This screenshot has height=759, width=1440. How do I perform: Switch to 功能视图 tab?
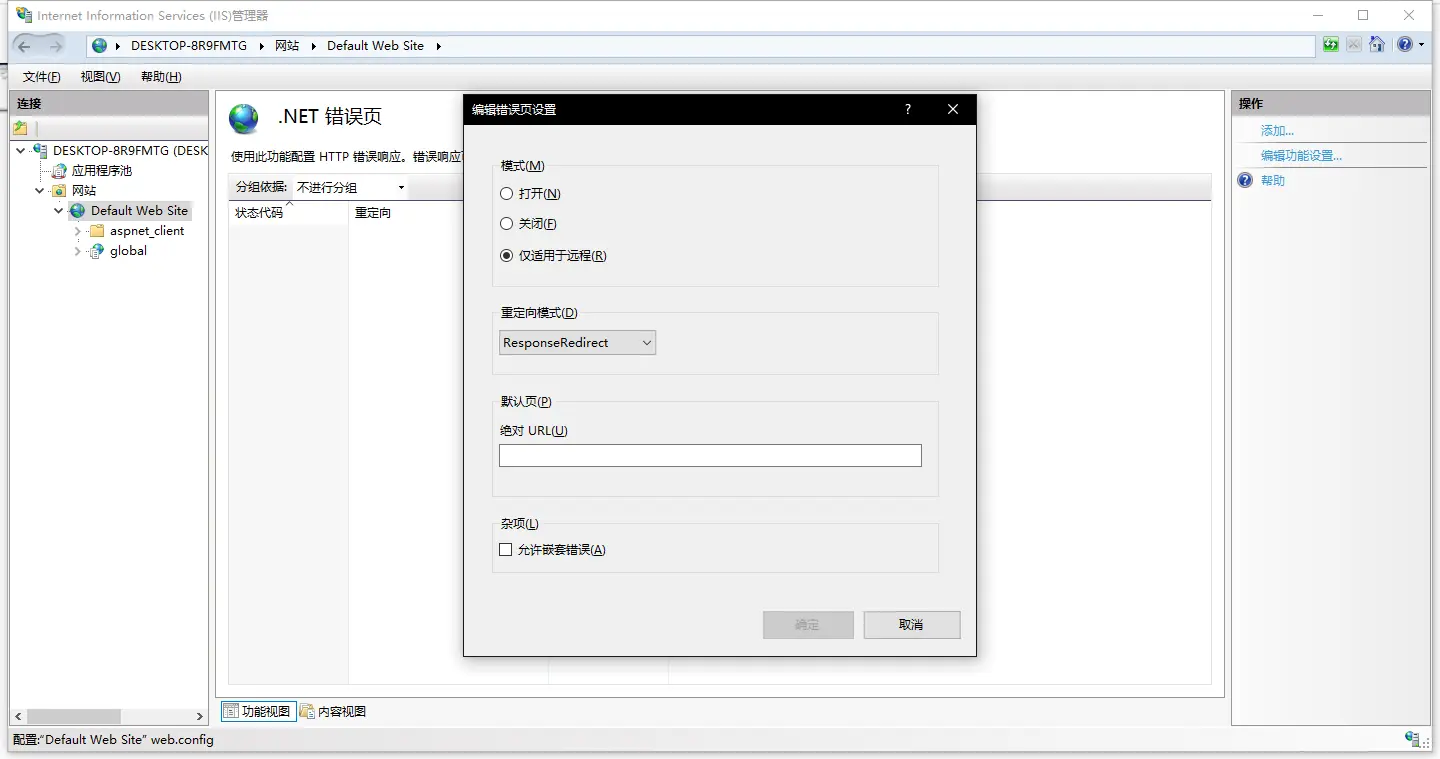click(258, 711)
